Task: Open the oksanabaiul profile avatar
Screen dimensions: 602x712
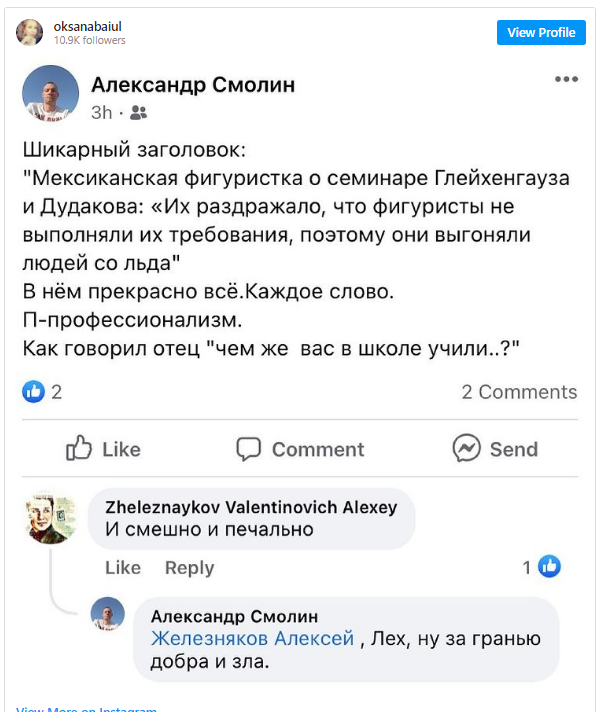Action: (x=30, y=32)
